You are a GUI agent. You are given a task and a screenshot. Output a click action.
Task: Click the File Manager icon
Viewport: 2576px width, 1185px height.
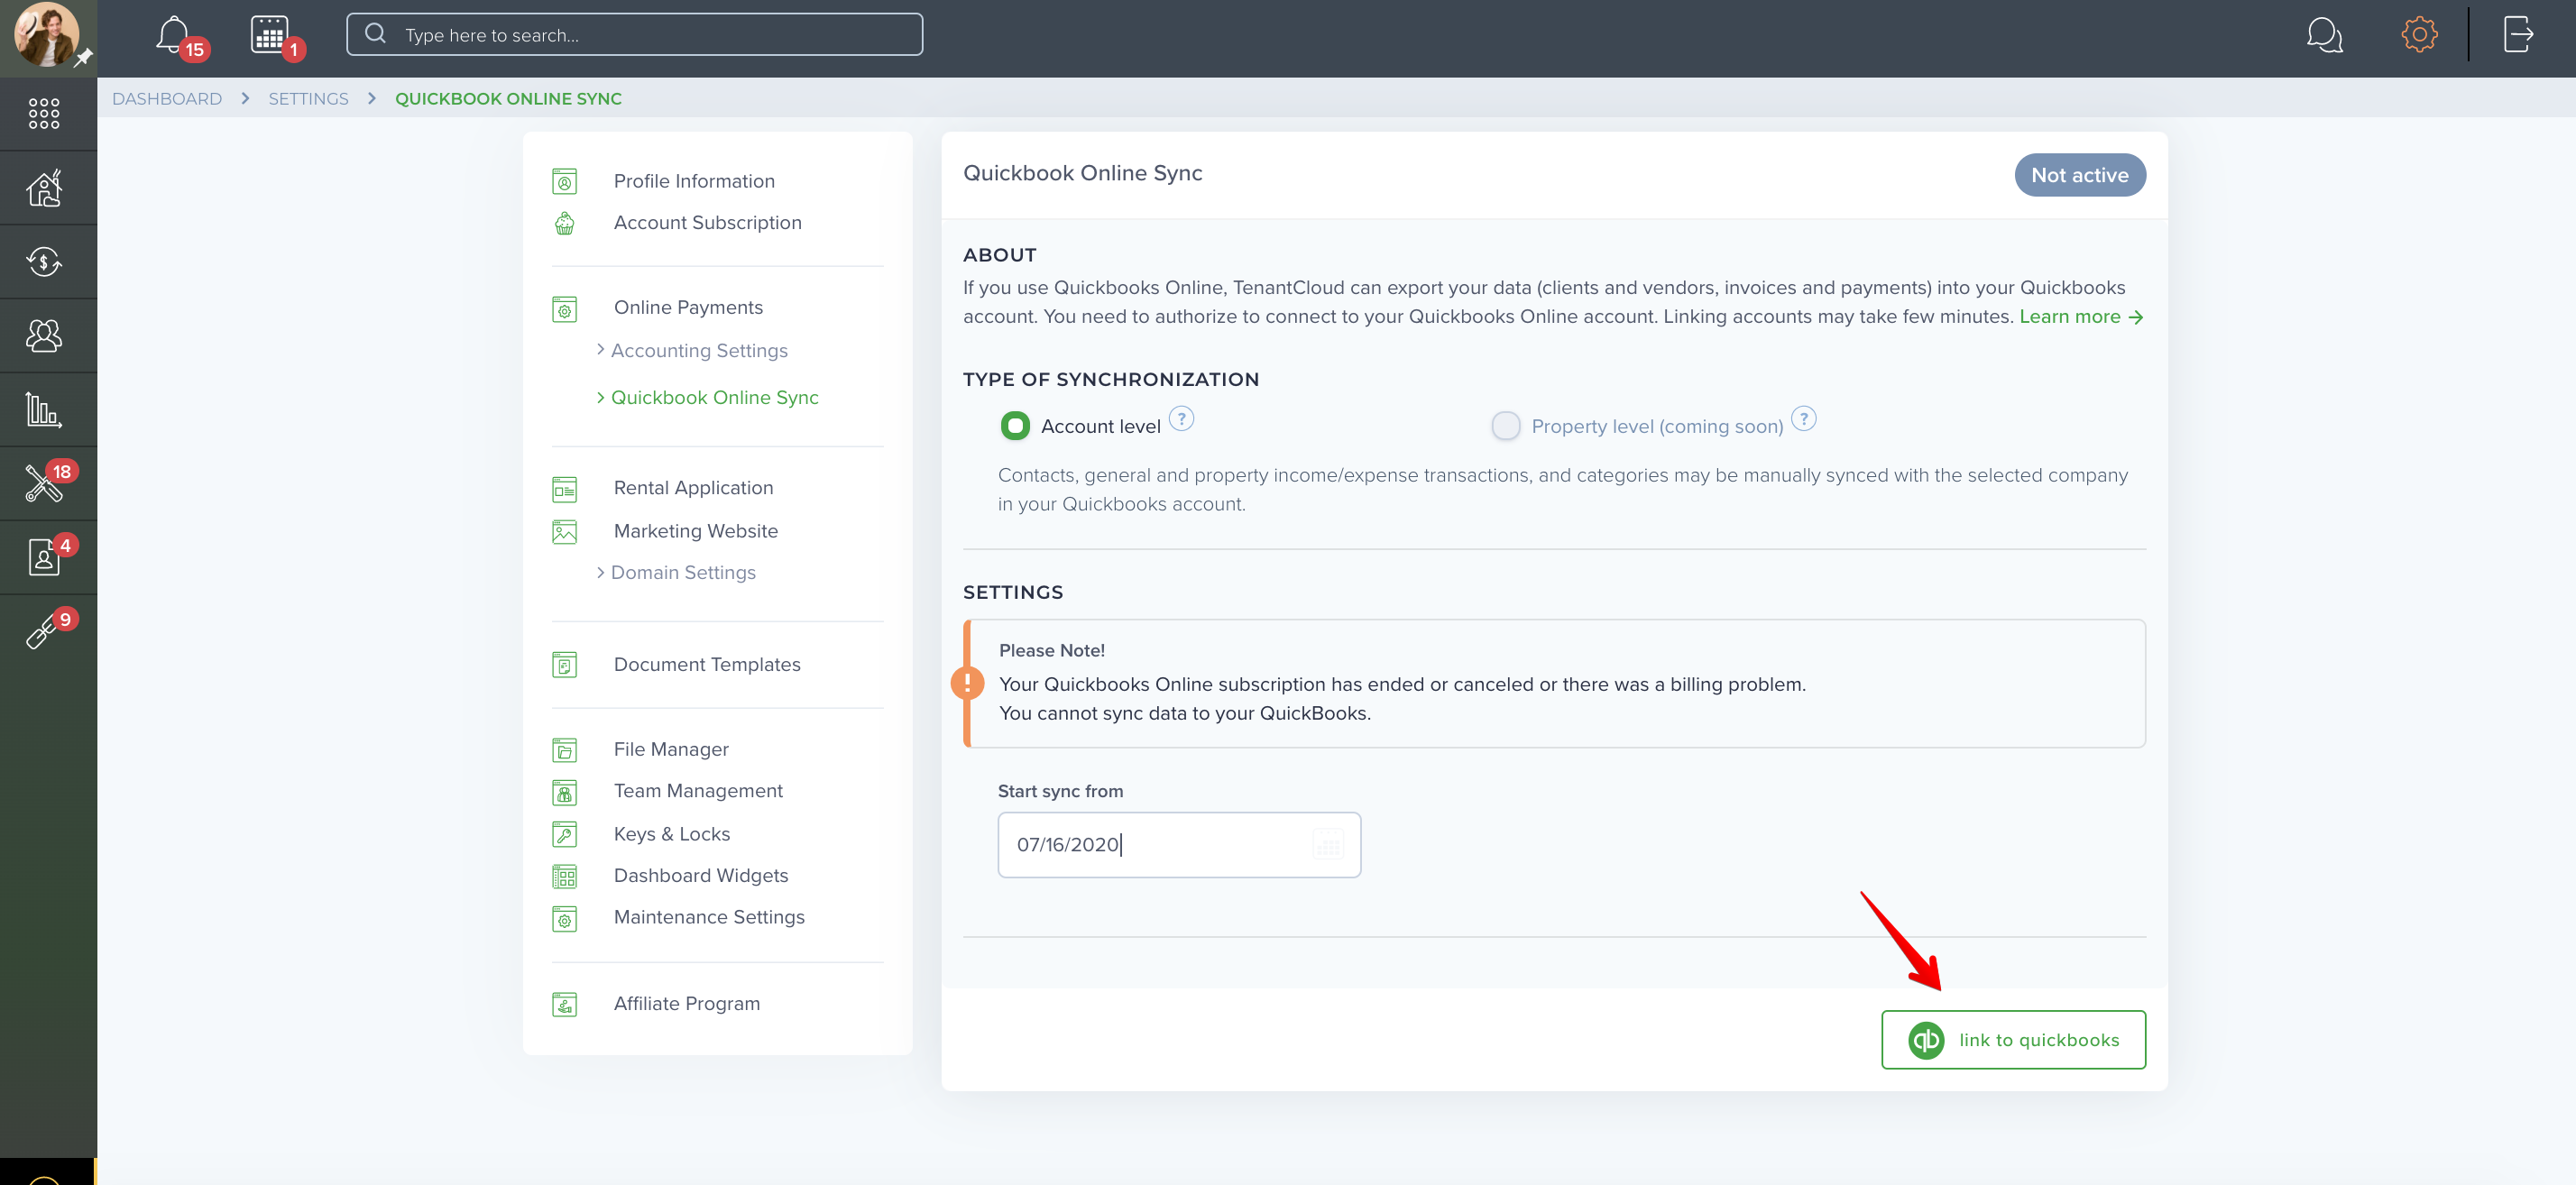coord(564,750)
